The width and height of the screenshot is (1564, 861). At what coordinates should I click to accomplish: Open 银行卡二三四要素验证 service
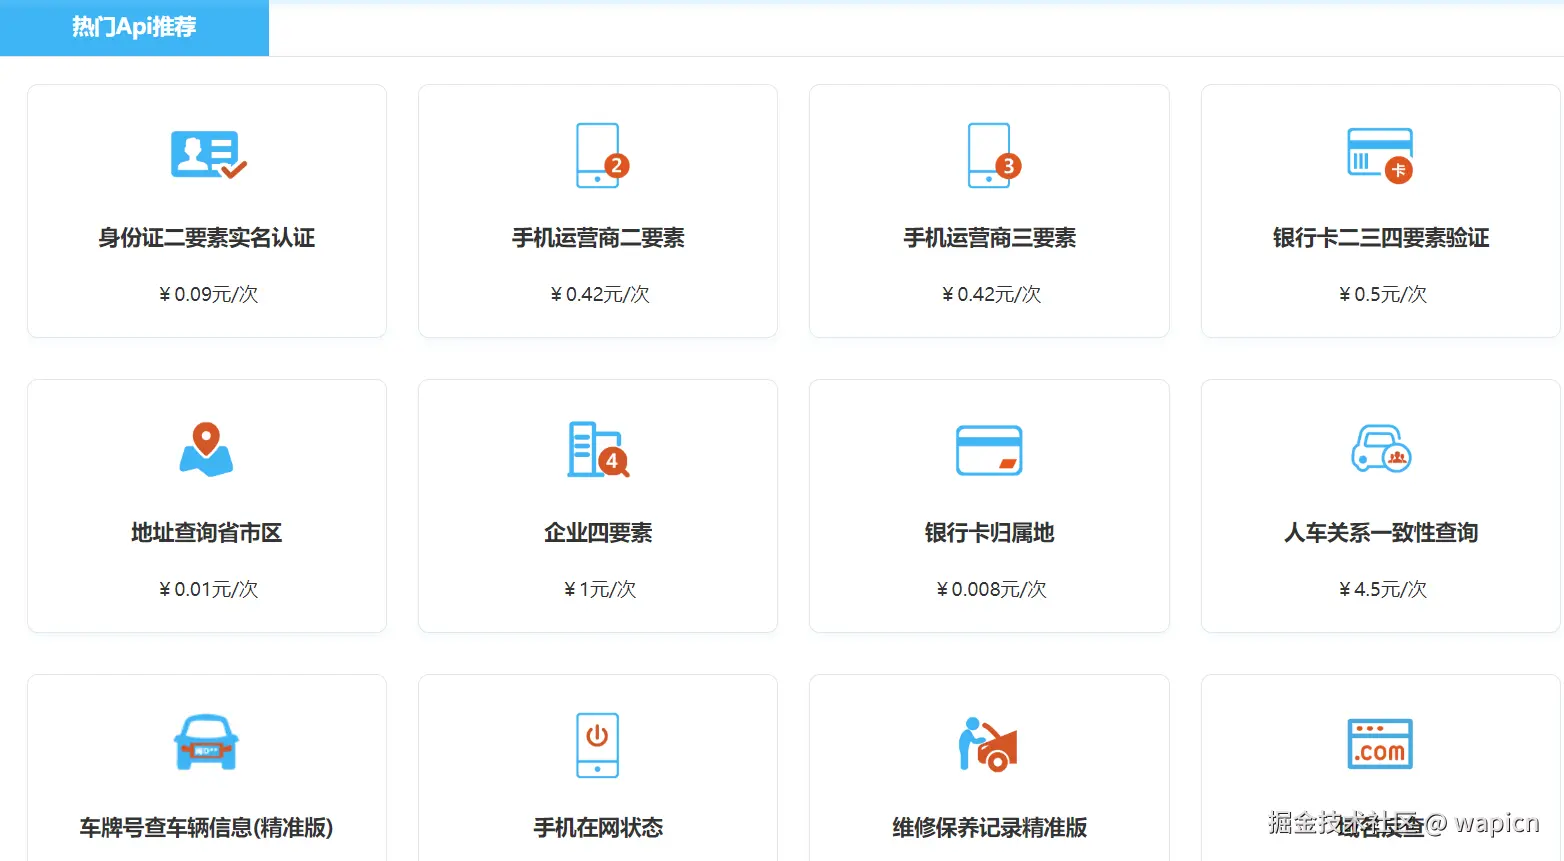point(1380,237)
